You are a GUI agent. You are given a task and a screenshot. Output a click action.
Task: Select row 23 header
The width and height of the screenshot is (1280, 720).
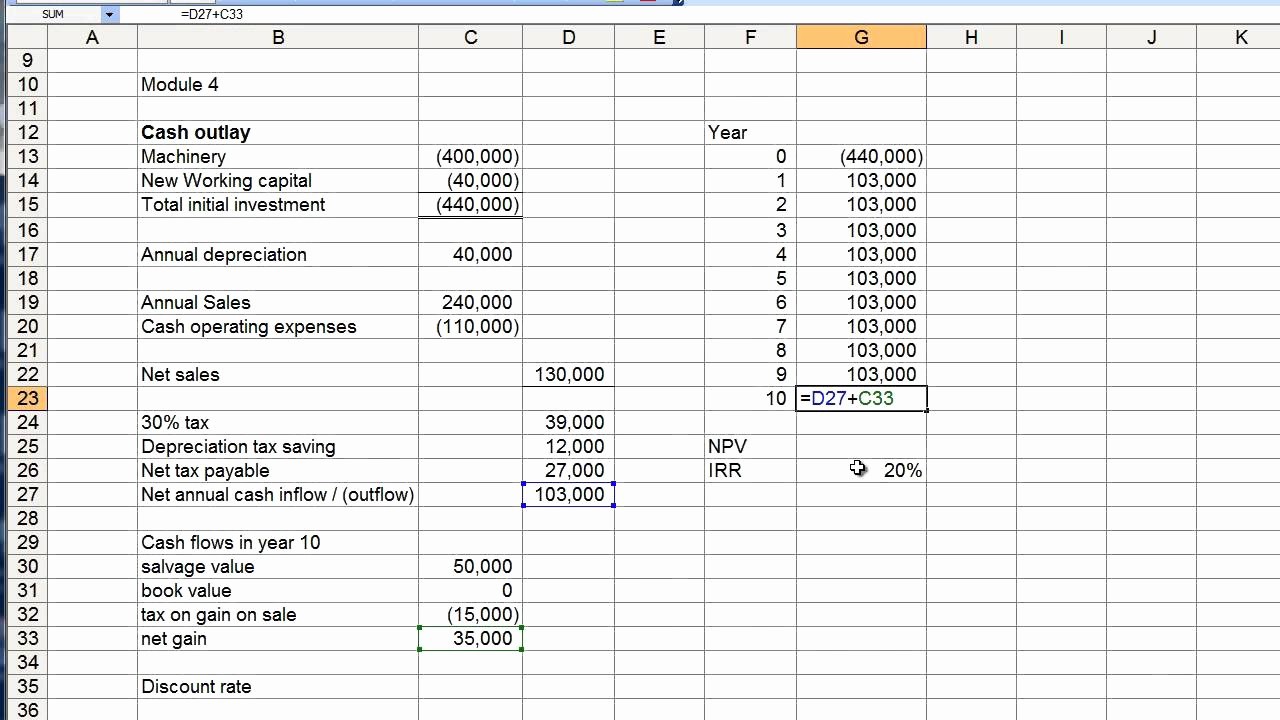27,398
